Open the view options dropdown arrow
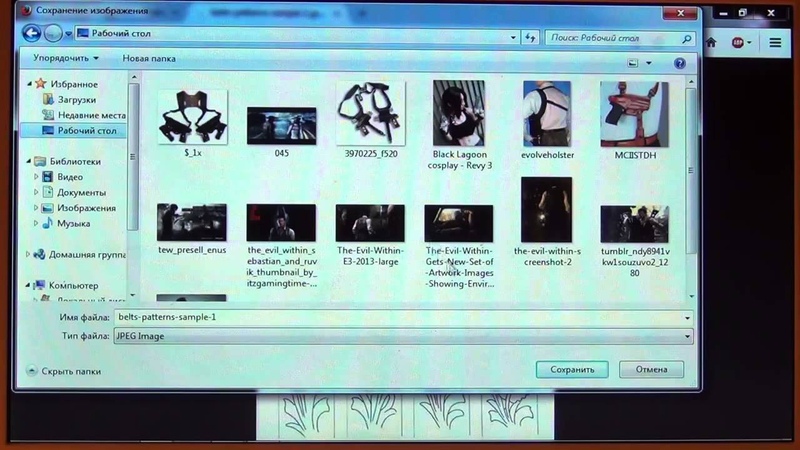This screenshot has height=450, width=800. coord(648,63)
